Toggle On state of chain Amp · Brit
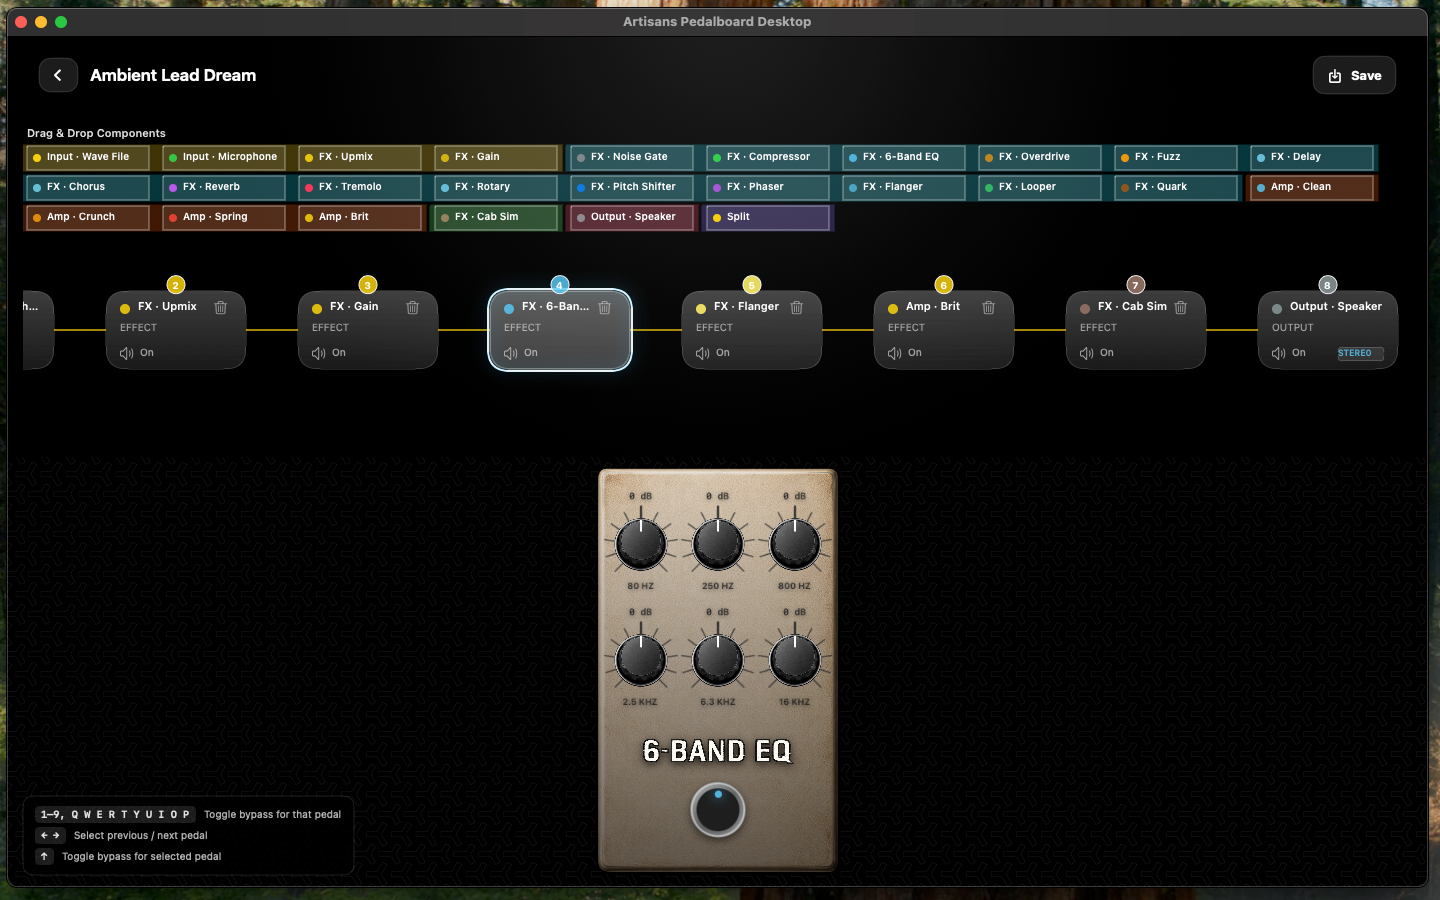Image resolution: width=1440 pixels, height=900 pixels. click(x=895, y=353)
